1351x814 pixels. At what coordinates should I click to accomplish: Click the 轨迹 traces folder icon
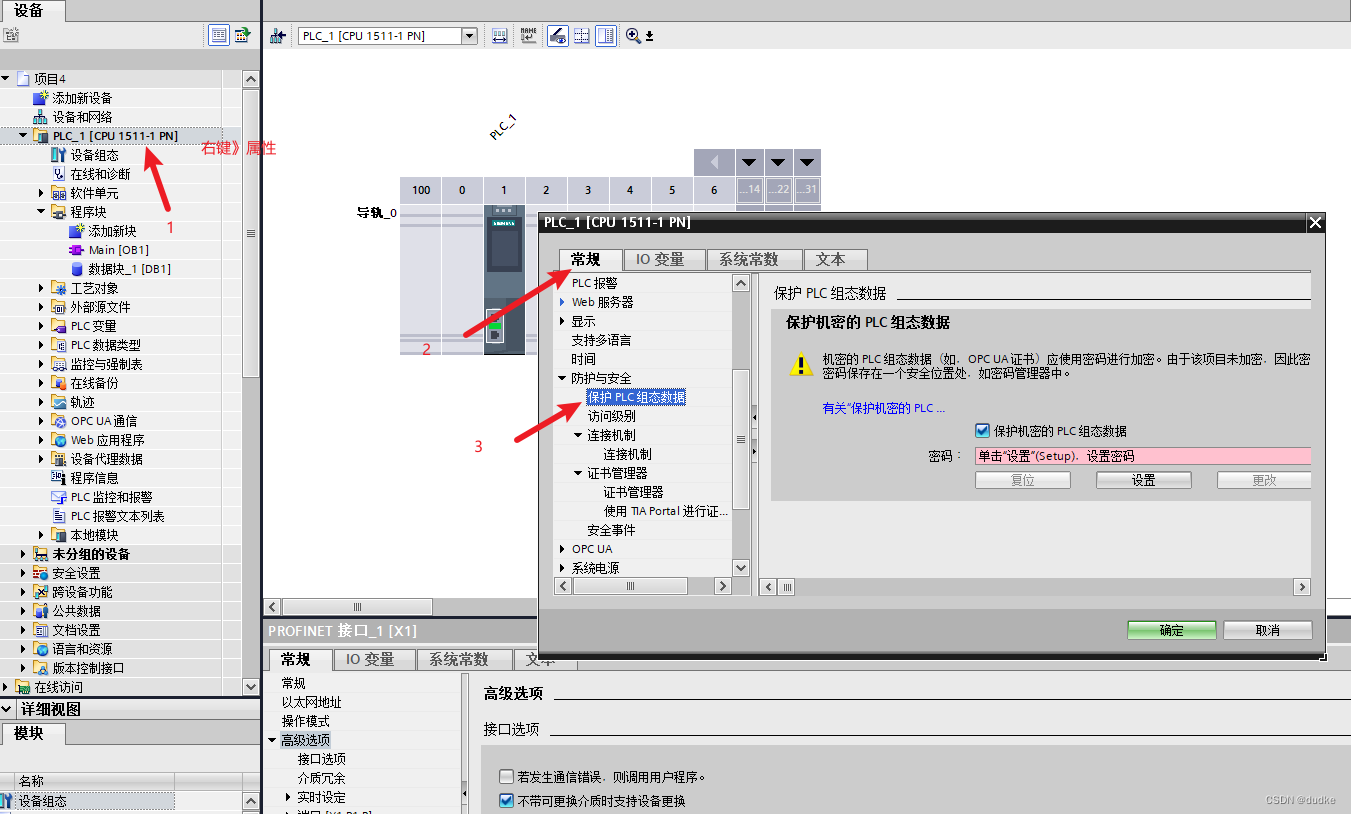59,402
